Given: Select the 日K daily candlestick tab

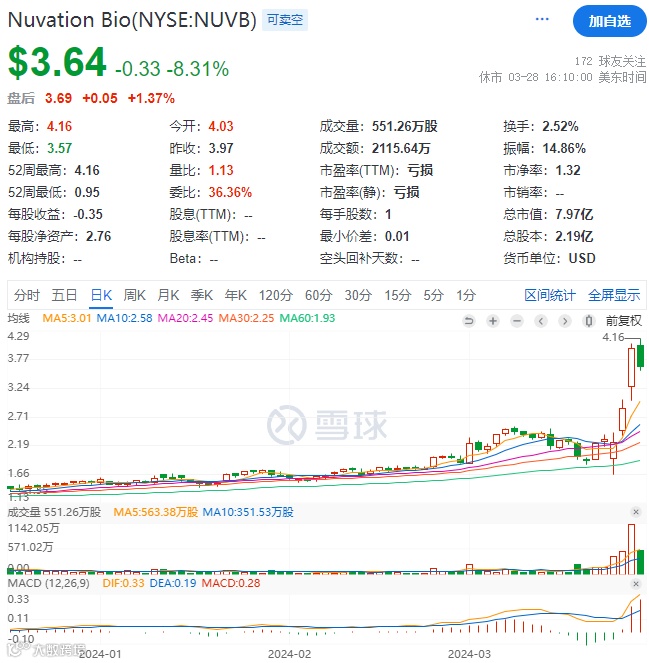Looking at the screenshot, I should (x=101, y=295).
